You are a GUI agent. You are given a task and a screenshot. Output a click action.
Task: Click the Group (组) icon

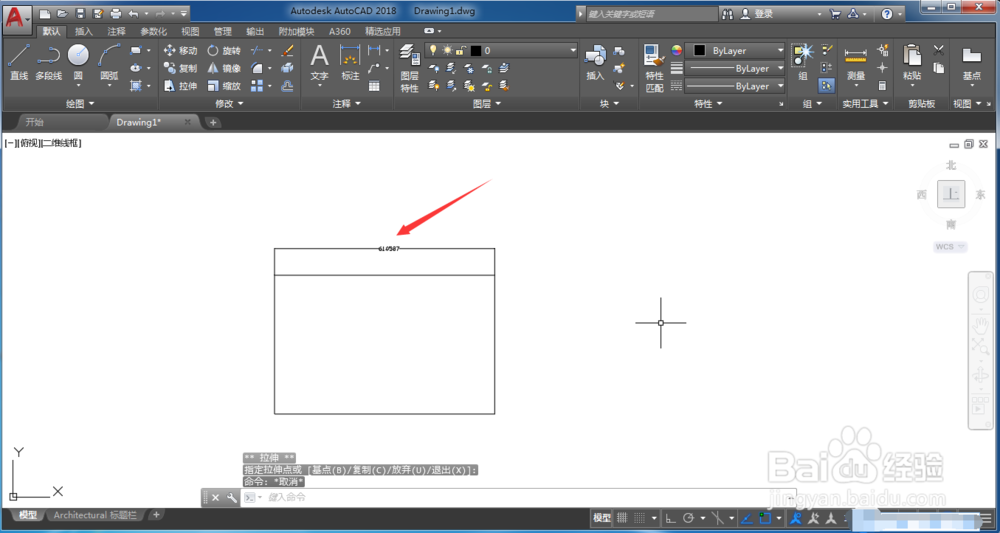coord(802,62)
